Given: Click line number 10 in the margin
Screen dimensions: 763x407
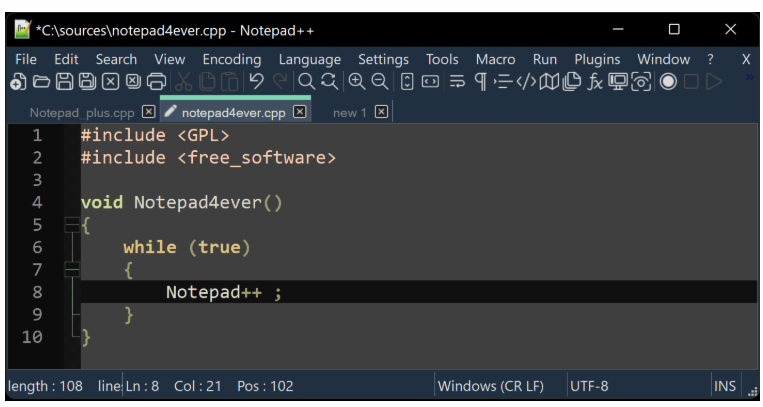Looking at the screenshot, I should pos(32,337).
